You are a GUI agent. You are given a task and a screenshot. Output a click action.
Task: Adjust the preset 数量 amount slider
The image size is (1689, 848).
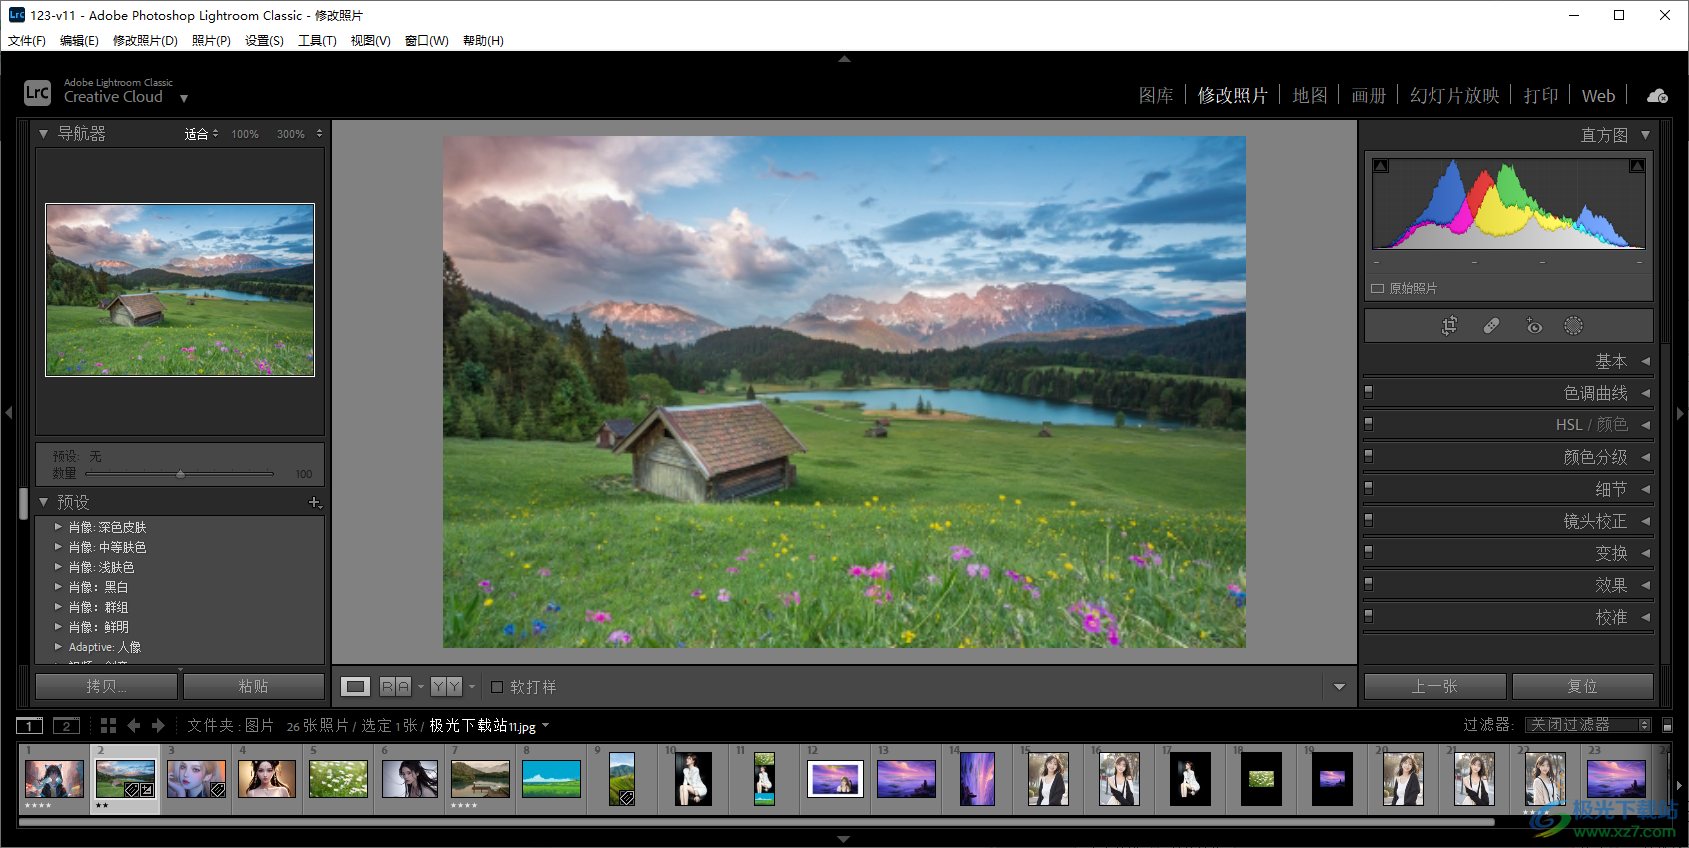[x=180, y=474]
